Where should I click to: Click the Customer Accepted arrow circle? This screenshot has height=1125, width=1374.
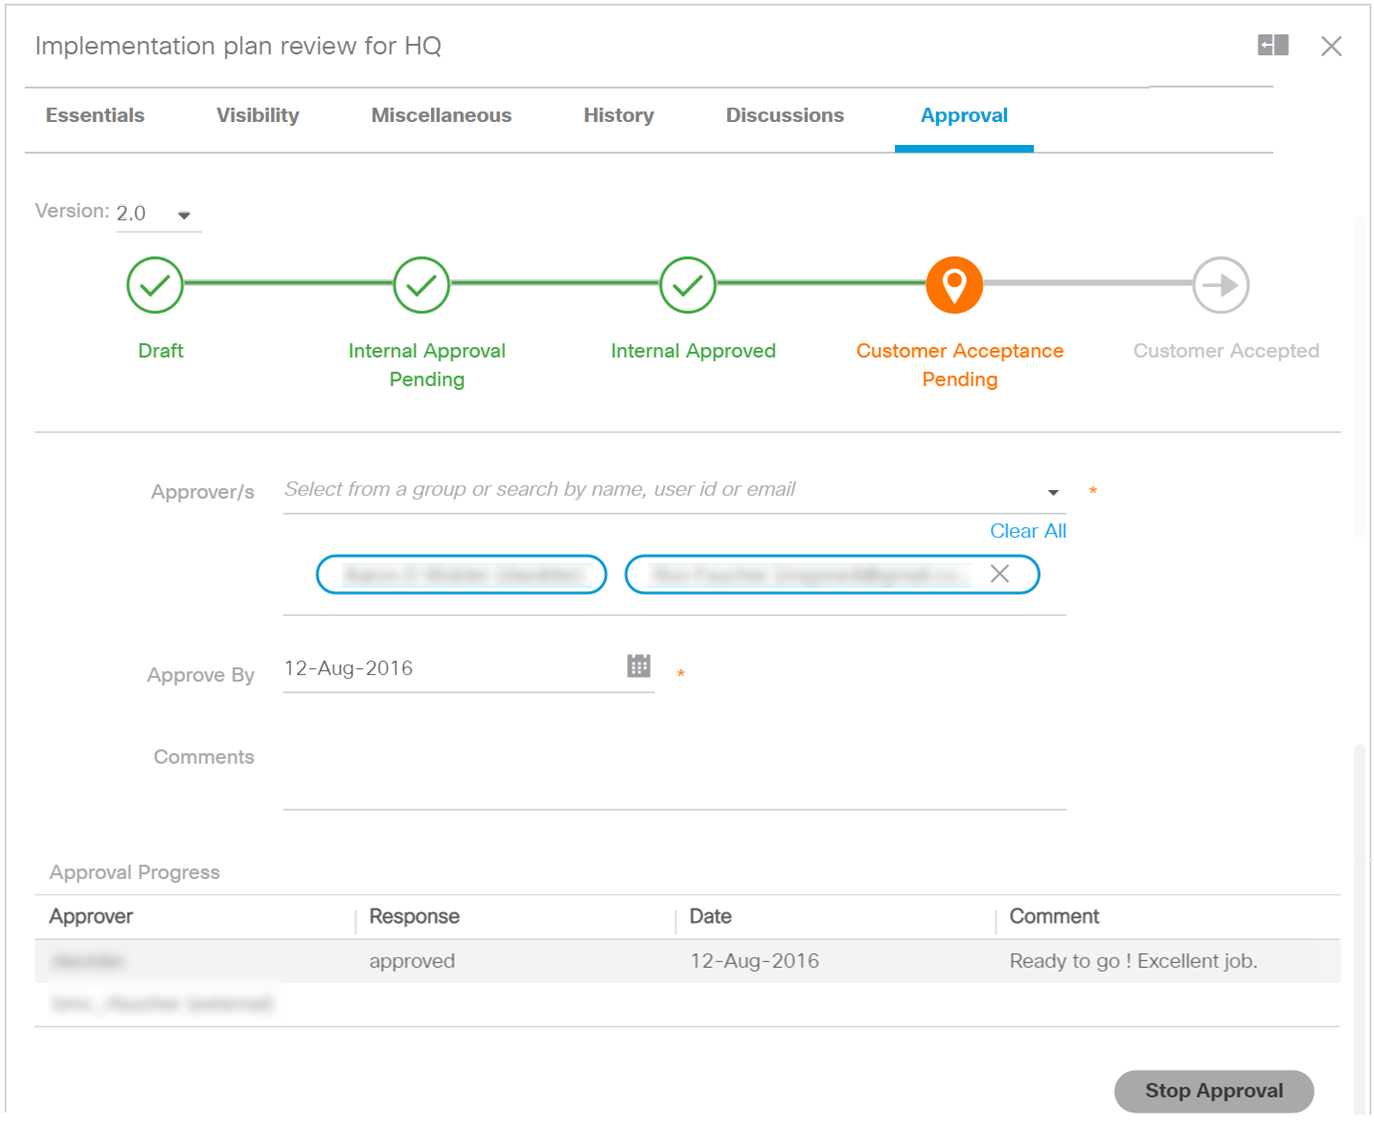pyautogui.click(x=1221, y=285)
